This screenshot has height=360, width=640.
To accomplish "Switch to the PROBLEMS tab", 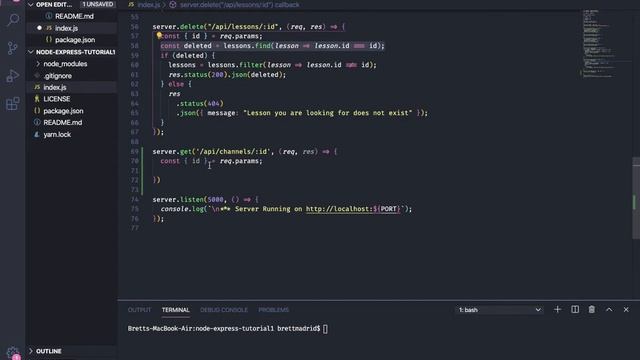I will pyautogui.click(x=273, y=310).
